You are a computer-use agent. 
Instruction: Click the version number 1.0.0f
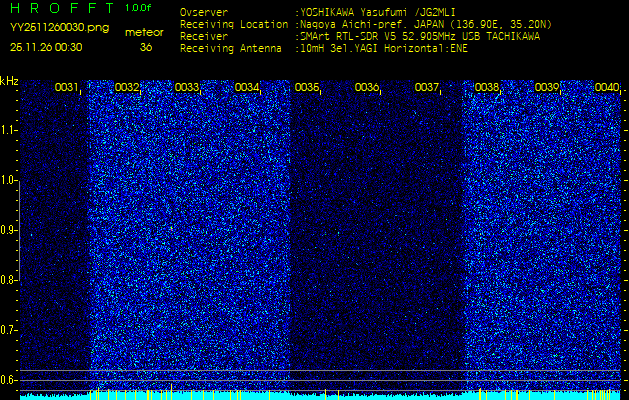[x=138, y=8]
